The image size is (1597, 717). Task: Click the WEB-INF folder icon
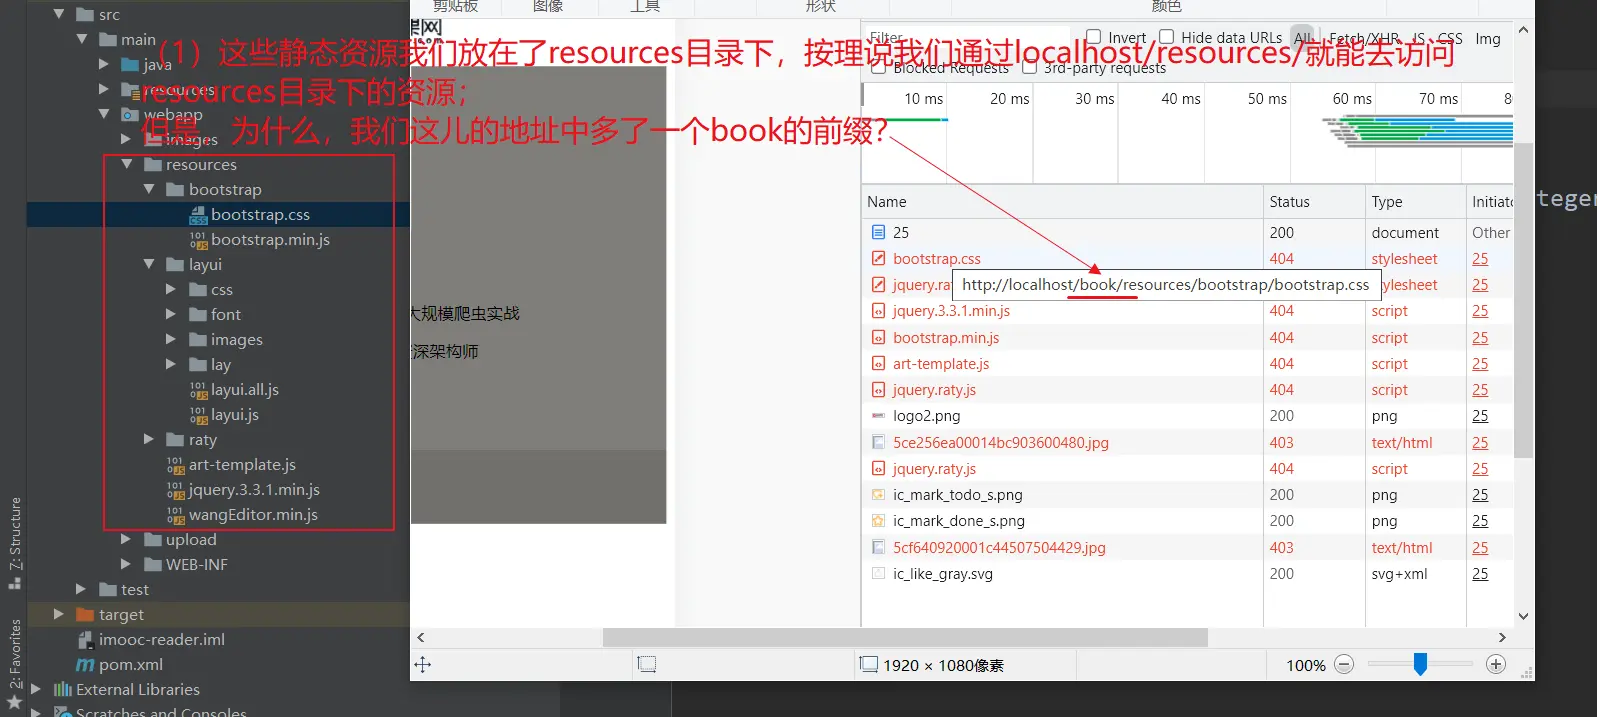click(x=153, y=564)
